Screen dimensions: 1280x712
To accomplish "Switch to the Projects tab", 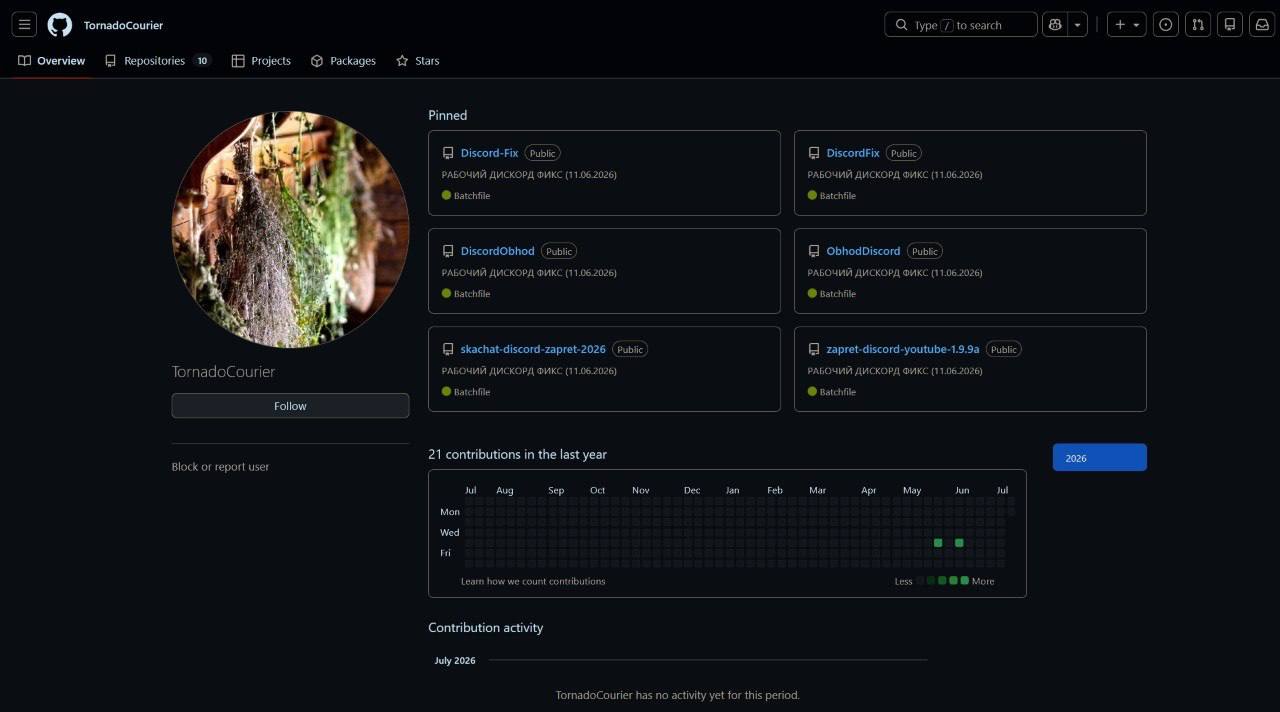I will 261,61.
